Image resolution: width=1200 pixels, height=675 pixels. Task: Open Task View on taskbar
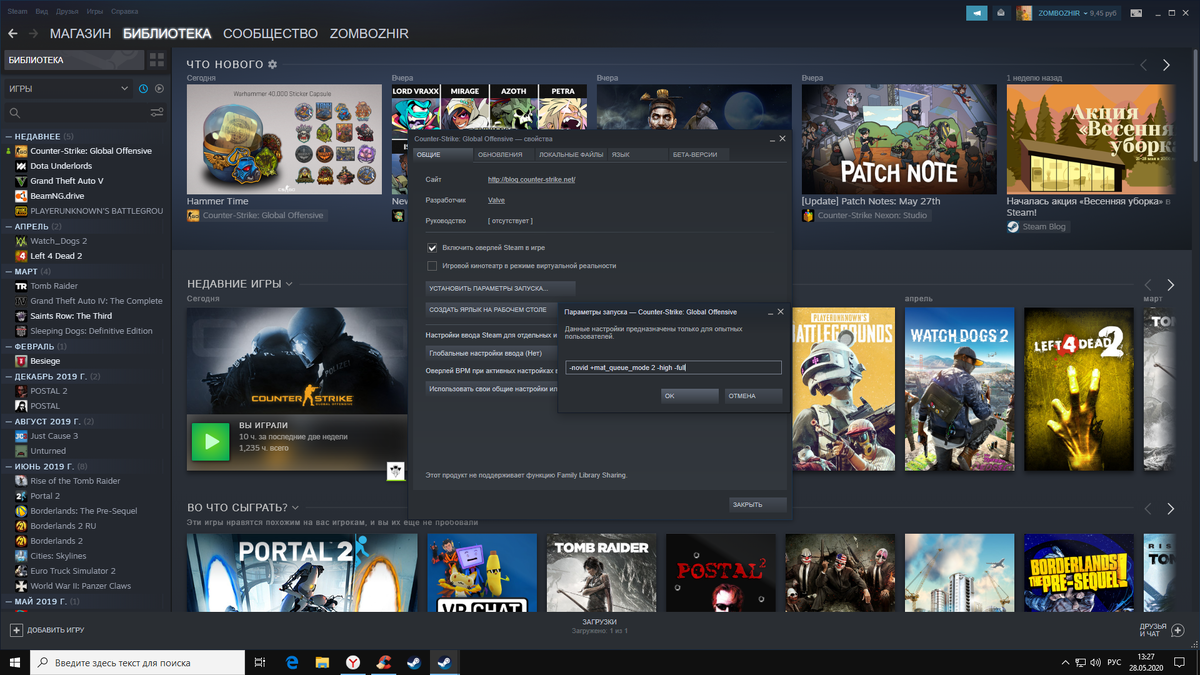point(260,662)
